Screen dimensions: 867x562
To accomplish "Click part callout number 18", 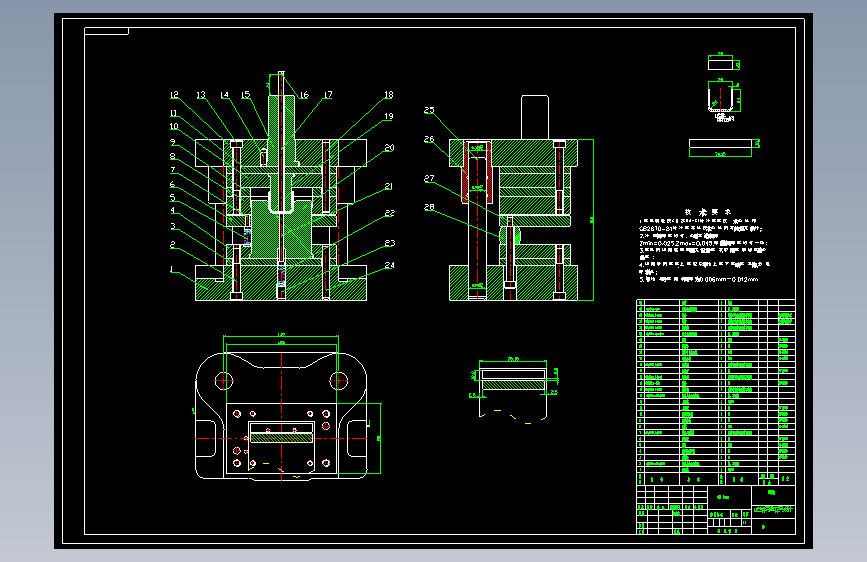I will click(389, 95).
